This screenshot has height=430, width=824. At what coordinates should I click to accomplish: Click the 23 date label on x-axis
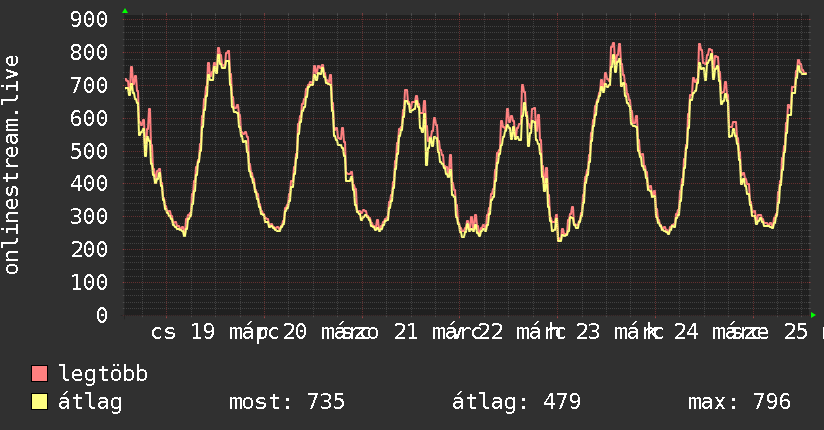tap(588, 332)
